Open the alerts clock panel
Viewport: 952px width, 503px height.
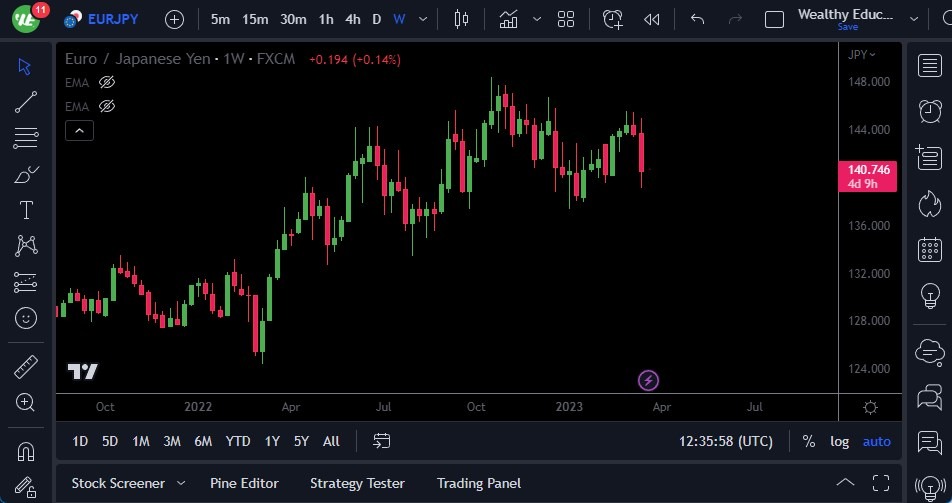pyautogui.click(x=930, y=109)
